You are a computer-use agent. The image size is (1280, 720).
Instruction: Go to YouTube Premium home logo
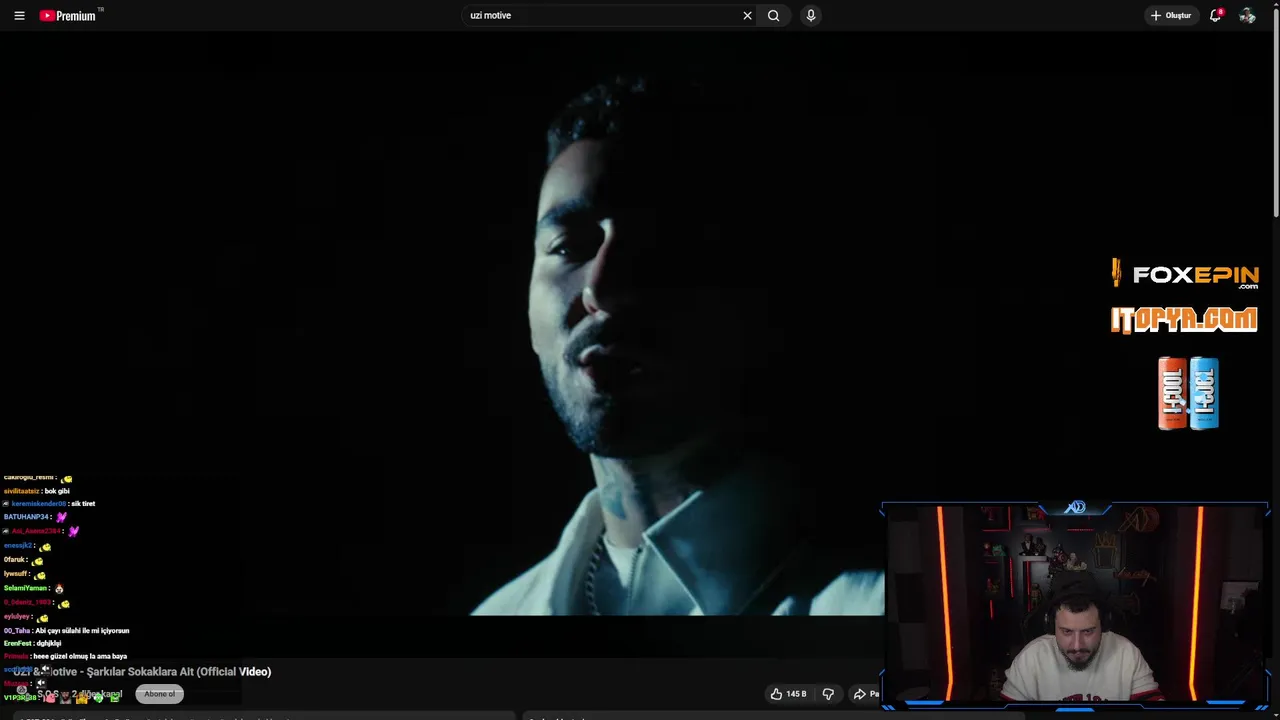(70, 15)
